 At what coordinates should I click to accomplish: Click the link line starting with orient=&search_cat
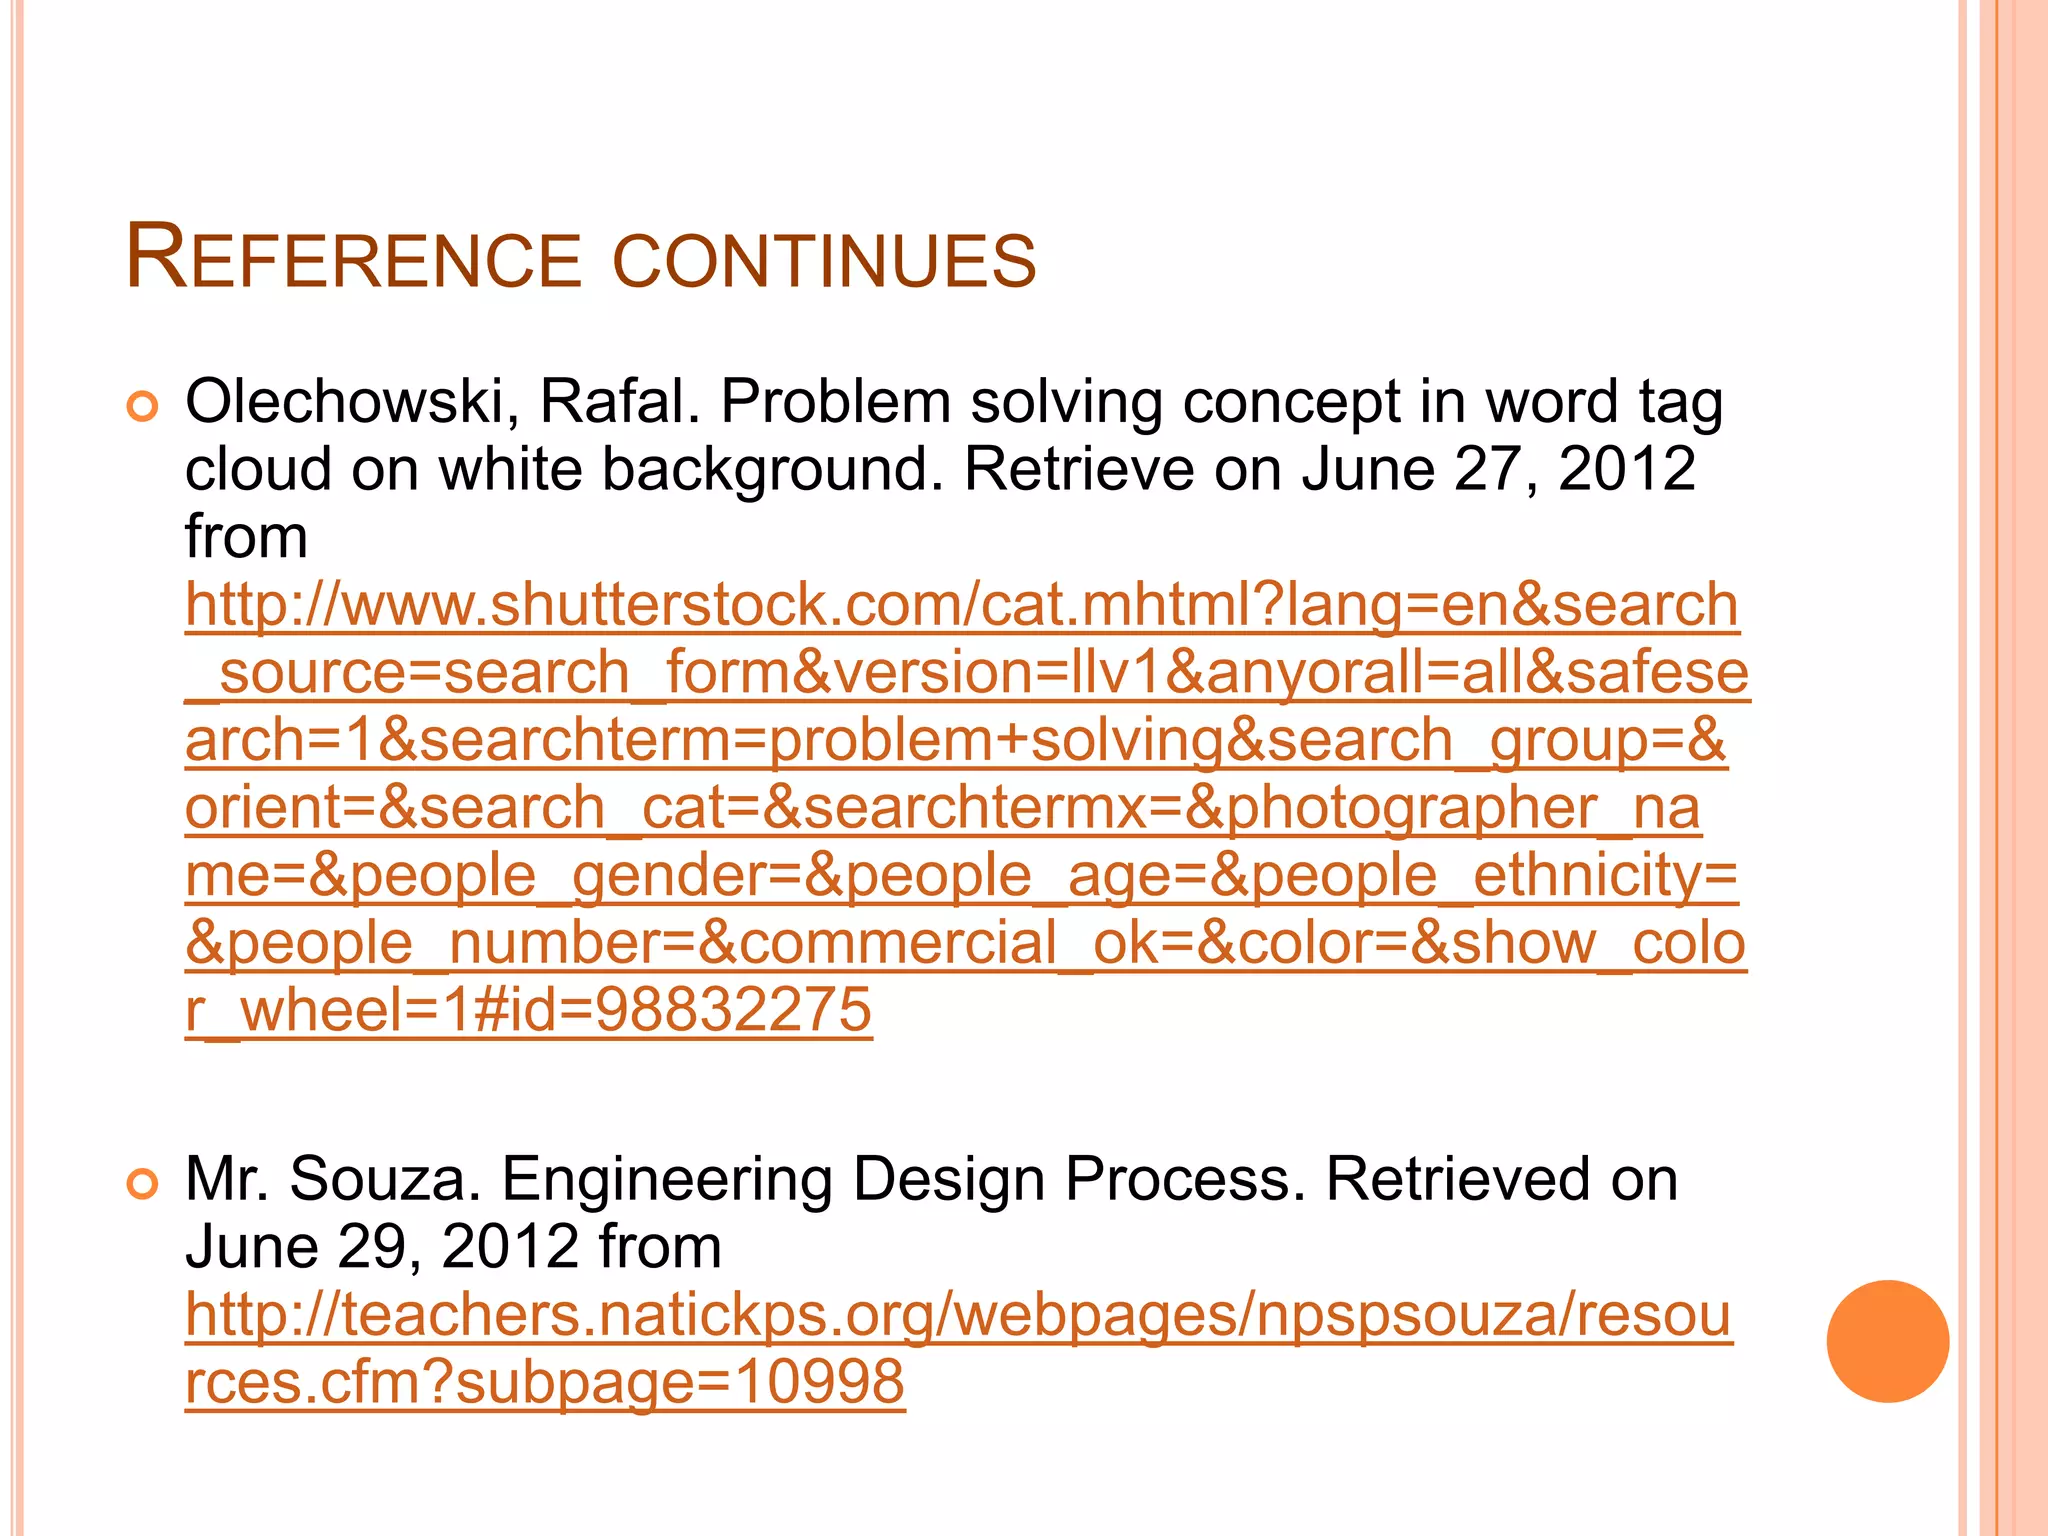click(x=942, y=808)
